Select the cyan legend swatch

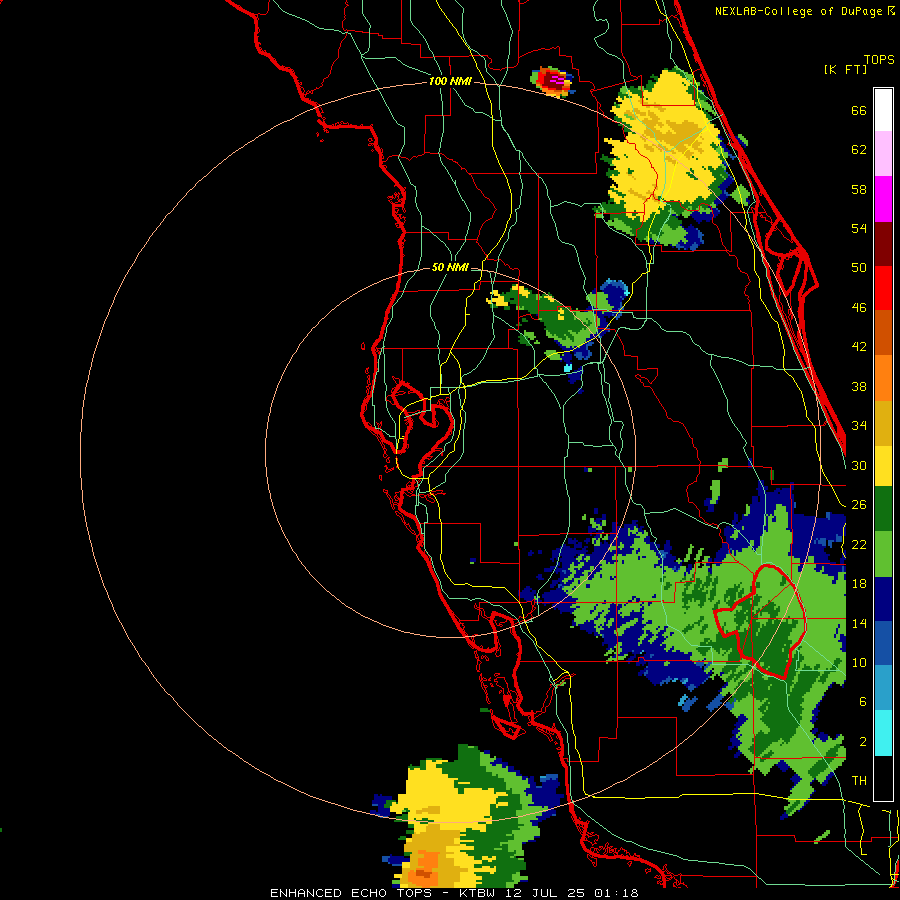click(x=883, y=733)
